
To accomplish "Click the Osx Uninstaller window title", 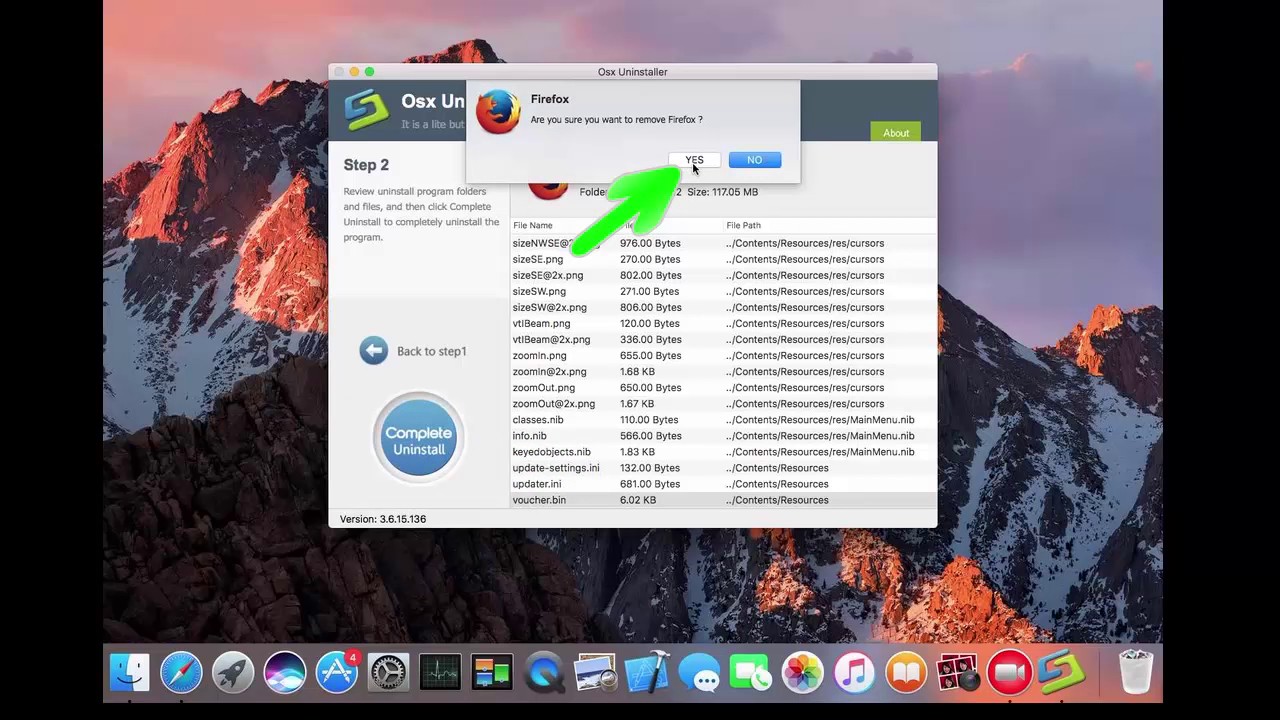I will point(632,72).
